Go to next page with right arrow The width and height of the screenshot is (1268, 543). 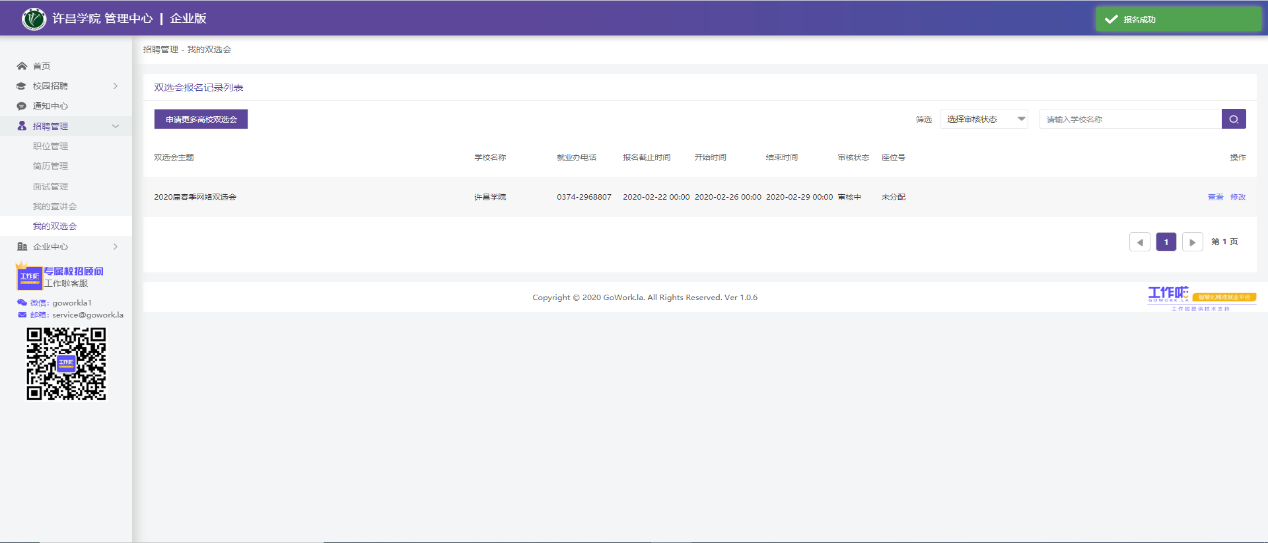pos(1192,242)
